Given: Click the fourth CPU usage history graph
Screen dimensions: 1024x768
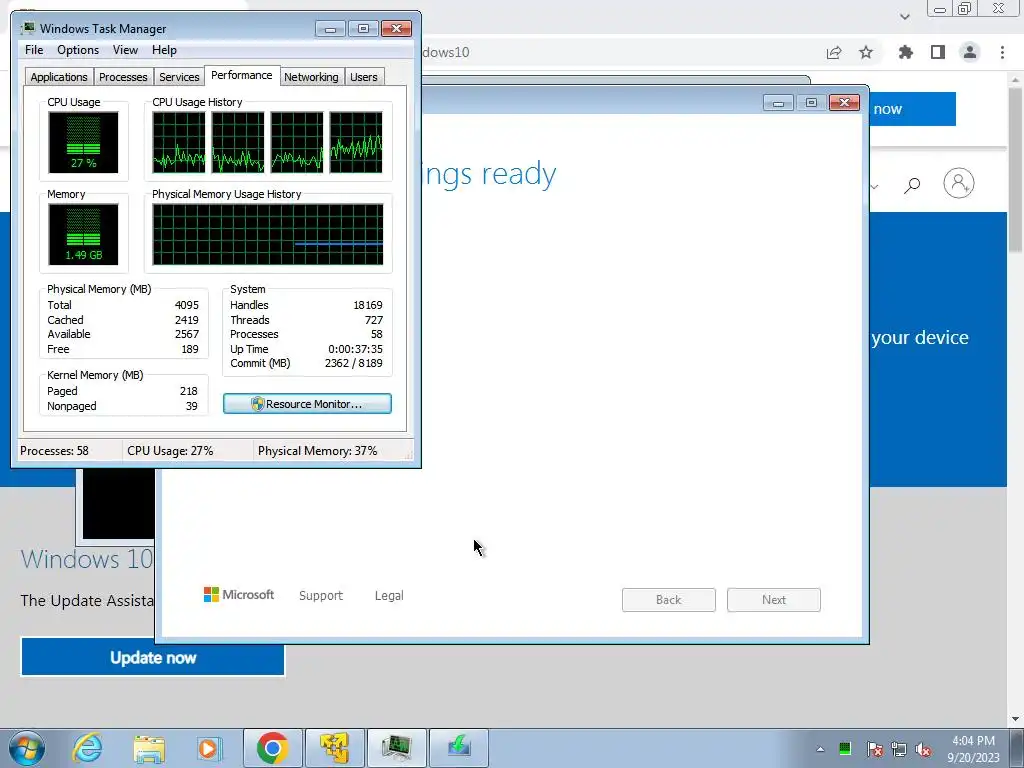Looking at the screenshot, I should (356, 142).
